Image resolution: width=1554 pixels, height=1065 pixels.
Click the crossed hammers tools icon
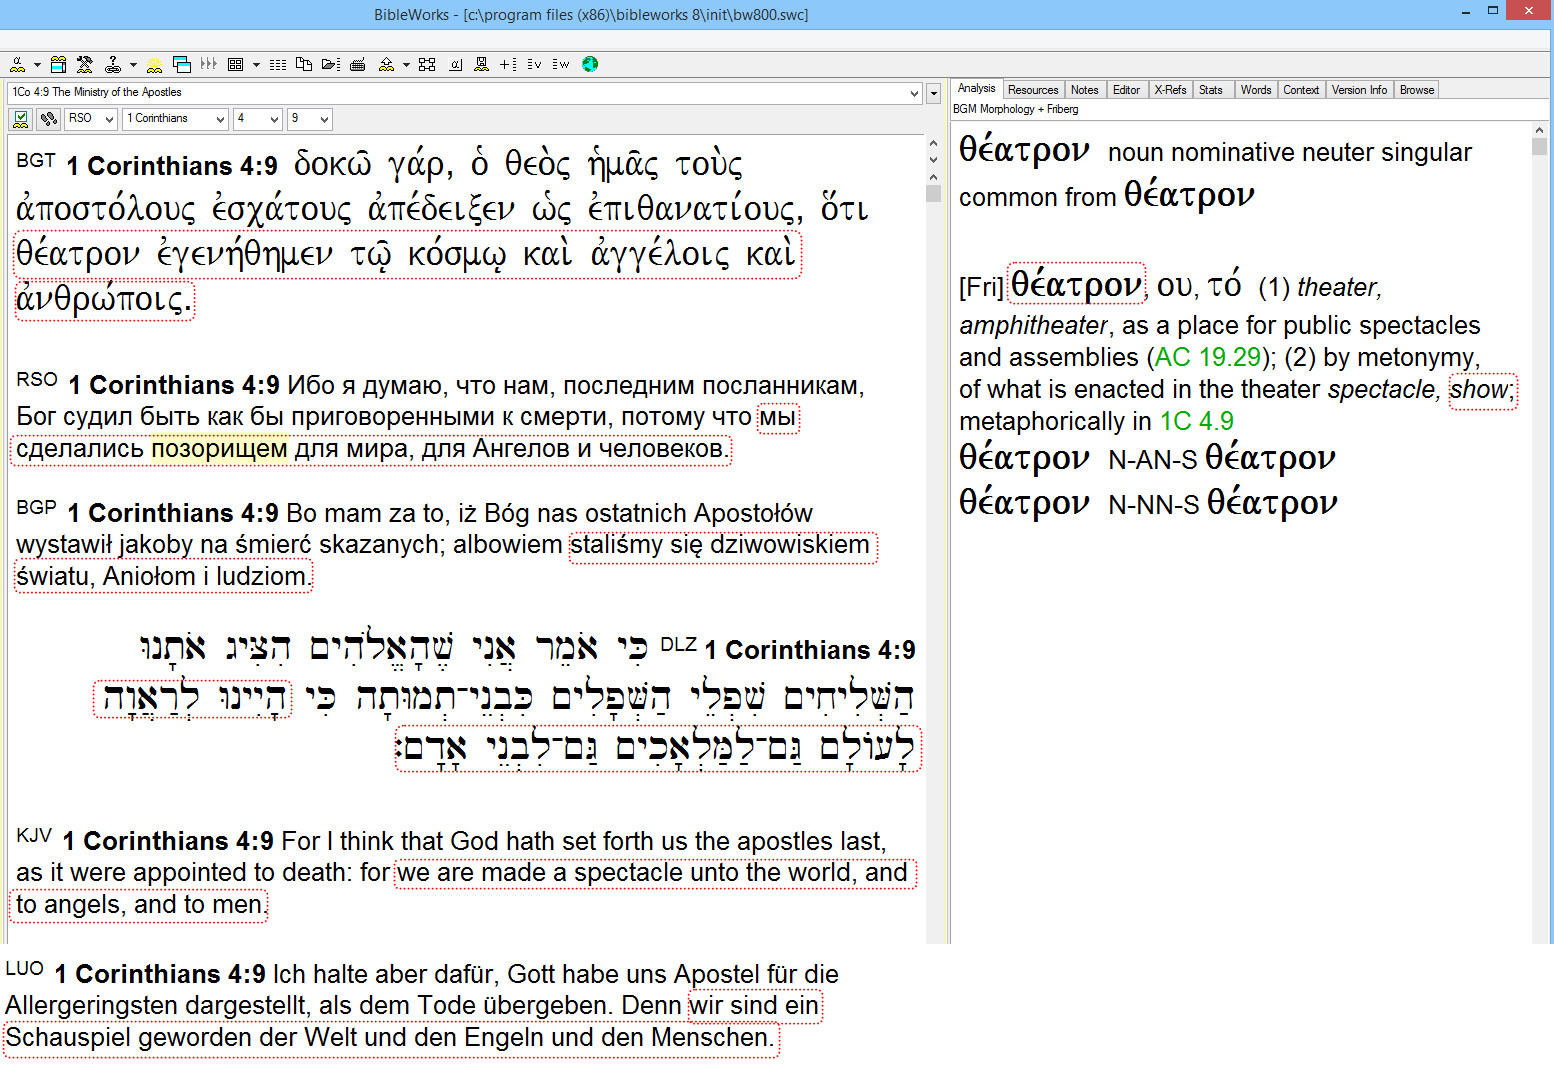click(x=85, y=64)
